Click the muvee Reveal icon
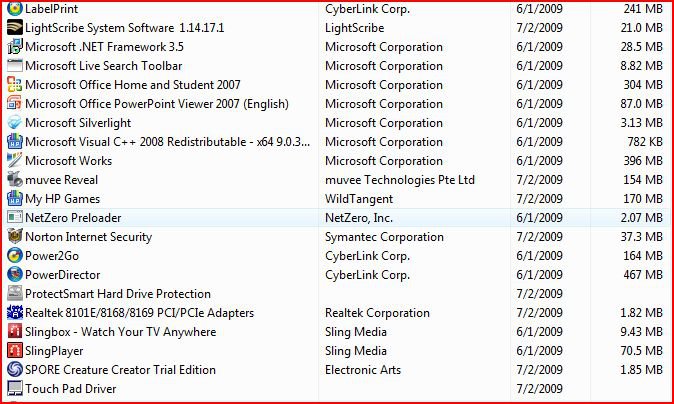 (15, 180)
